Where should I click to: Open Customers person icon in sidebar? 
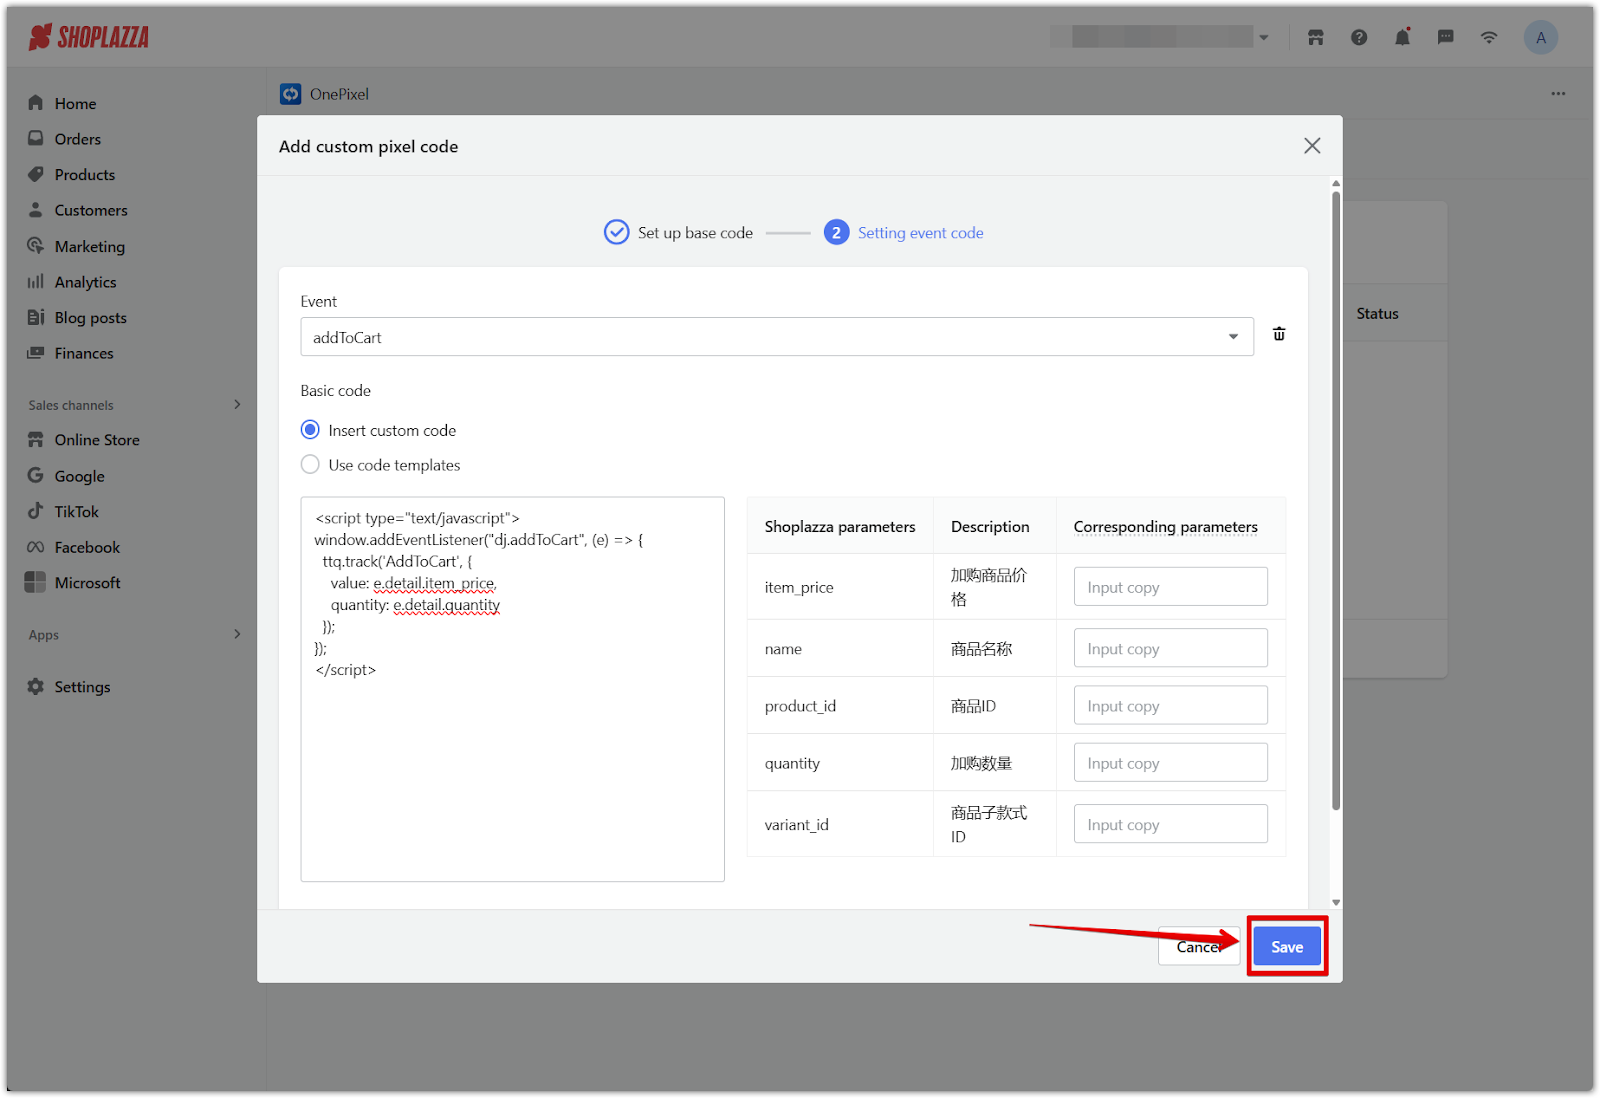(36, 210)
